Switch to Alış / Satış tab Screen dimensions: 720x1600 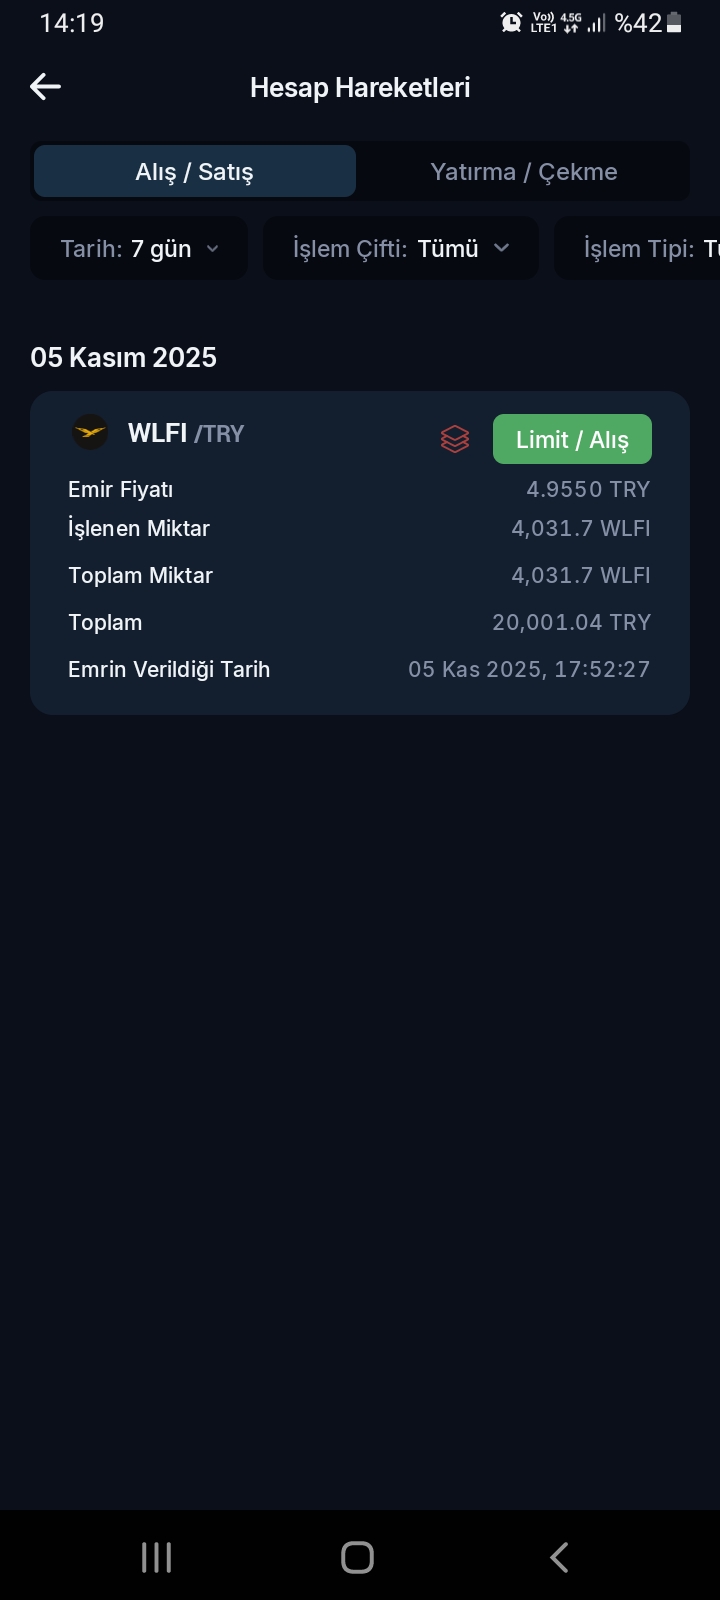click(x=195, y=172)
